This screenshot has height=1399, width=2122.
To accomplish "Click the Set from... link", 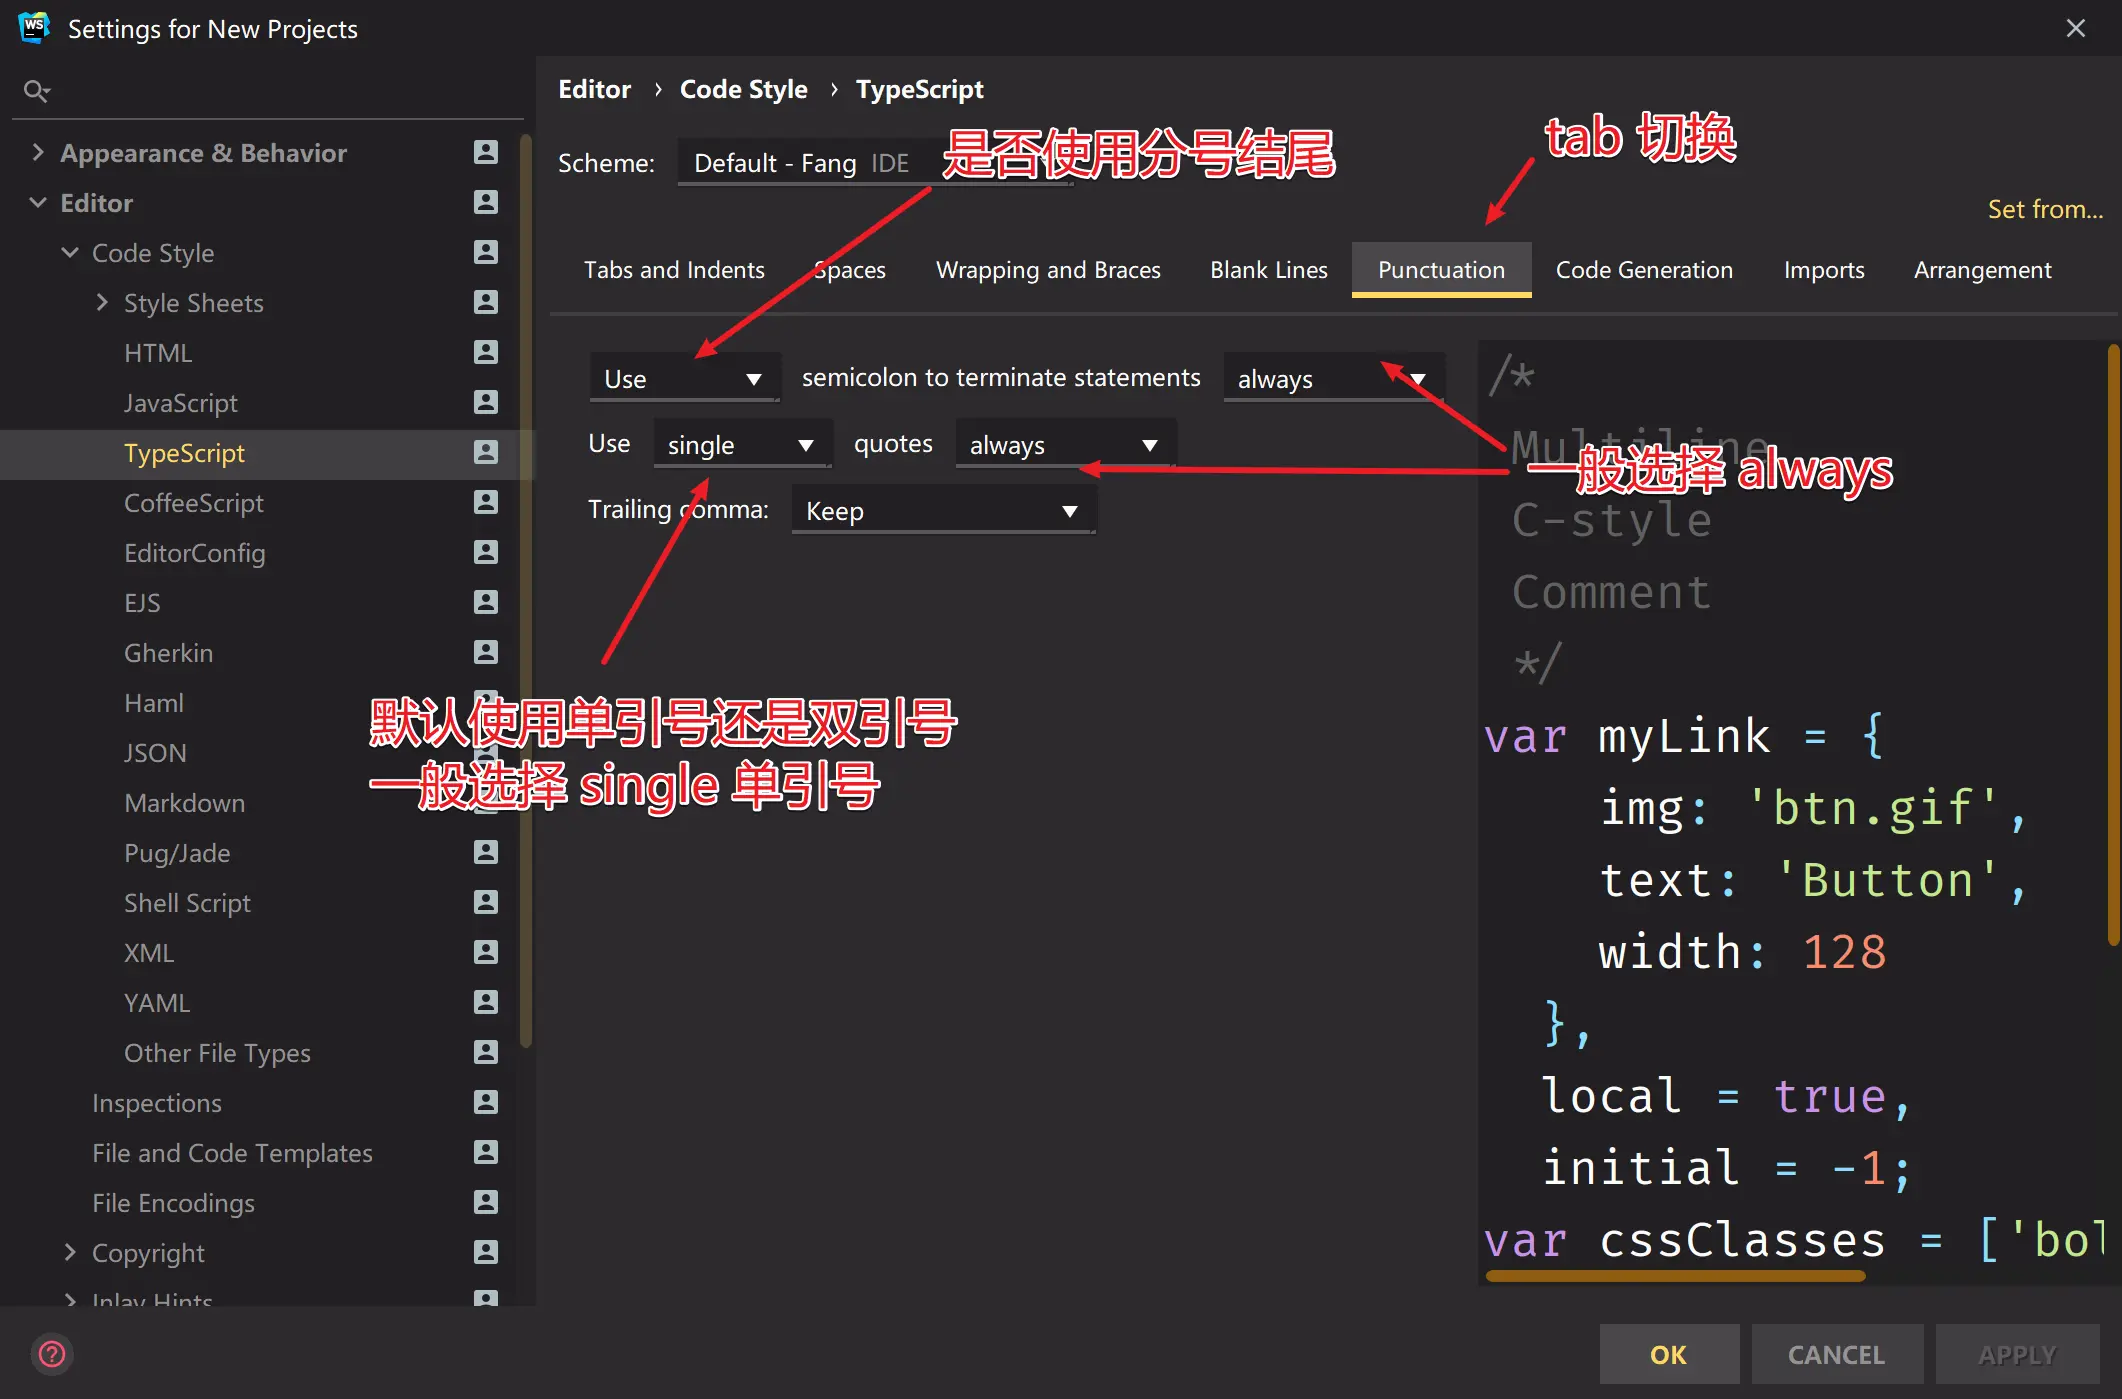I will point(2044,209).
